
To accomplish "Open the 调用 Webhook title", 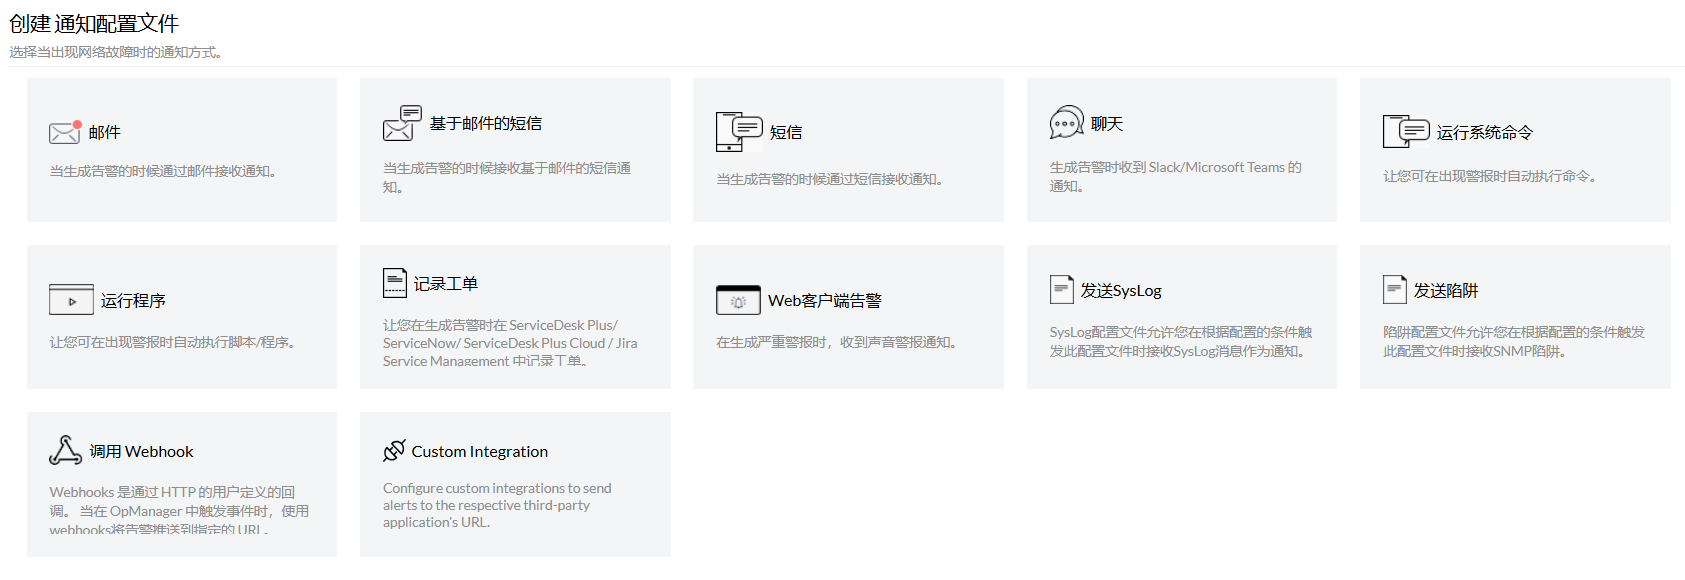I will point(142,451).
